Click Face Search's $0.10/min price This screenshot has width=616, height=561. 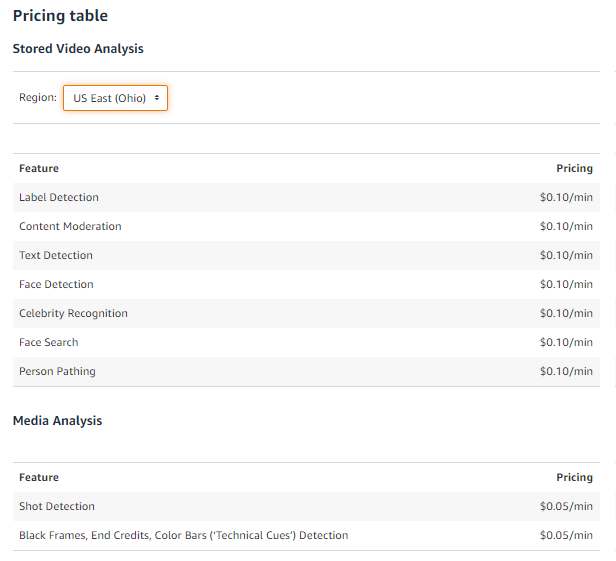pyautogui.click(x=566, y=342)
